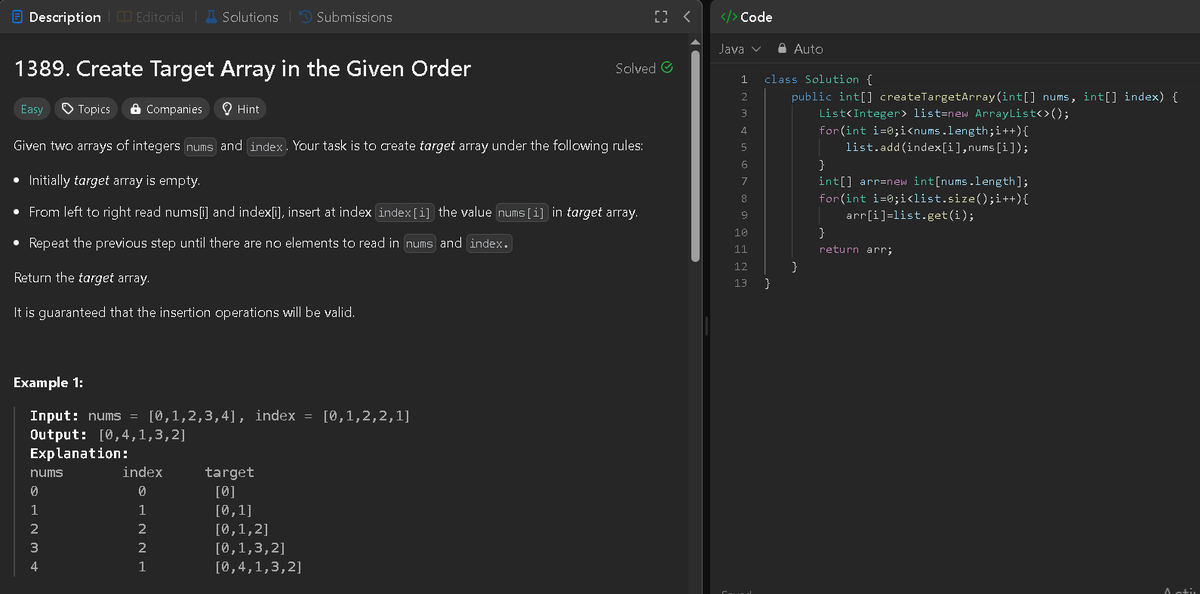
Task: Click the inline code 'nums[i]' in the rules
Action: tap(522, 213)
